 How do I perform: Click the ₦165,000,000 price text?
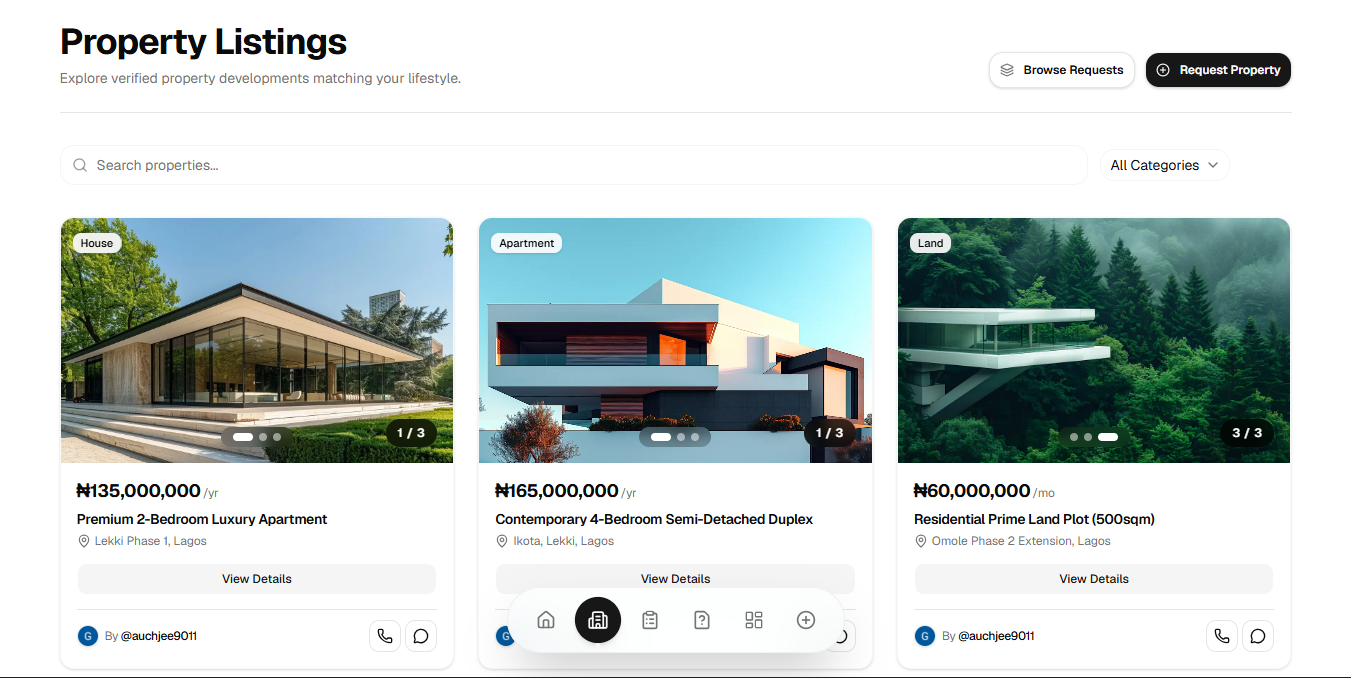(557, 491)
